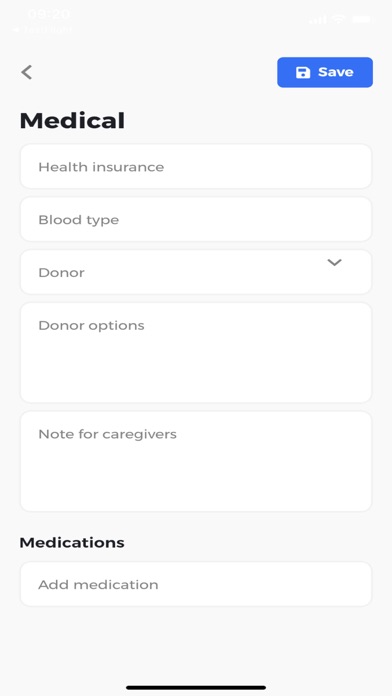Screen dimensions: 392x696
Task: Tap the 09:20 clock in status bar
Action: point(48,15)
